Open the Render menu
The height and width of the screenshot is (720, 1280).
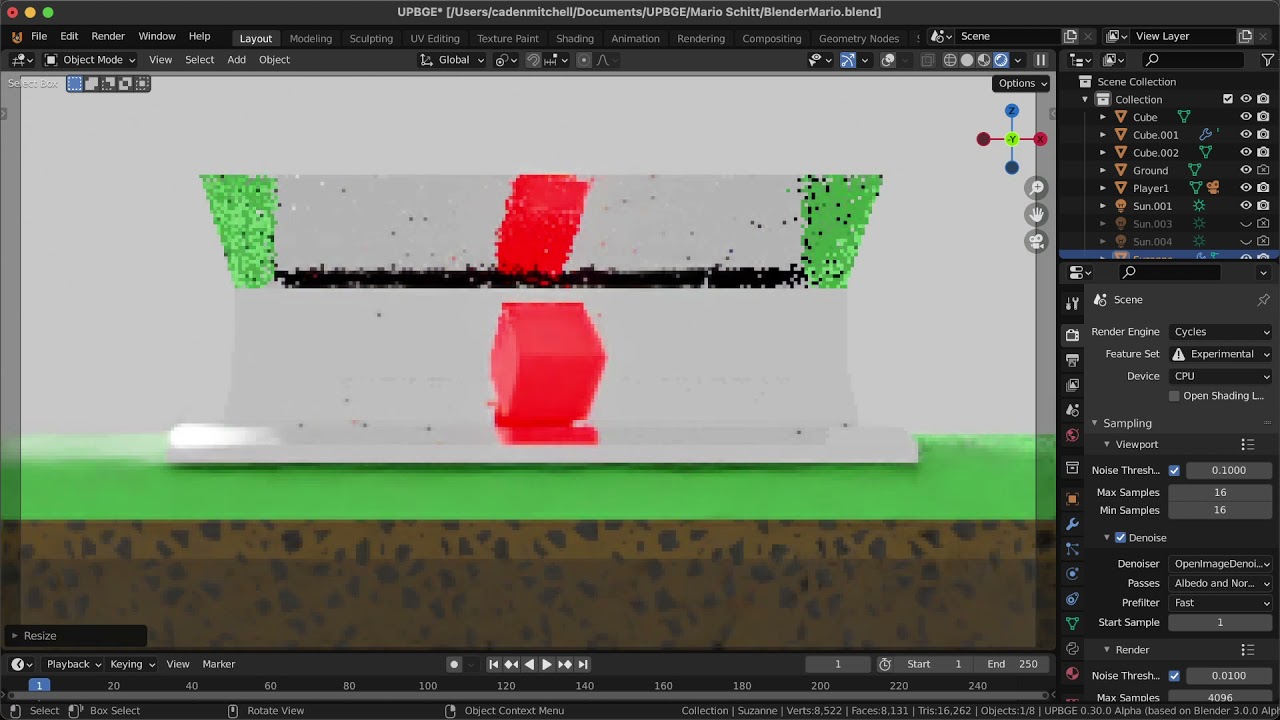[108, 36]
